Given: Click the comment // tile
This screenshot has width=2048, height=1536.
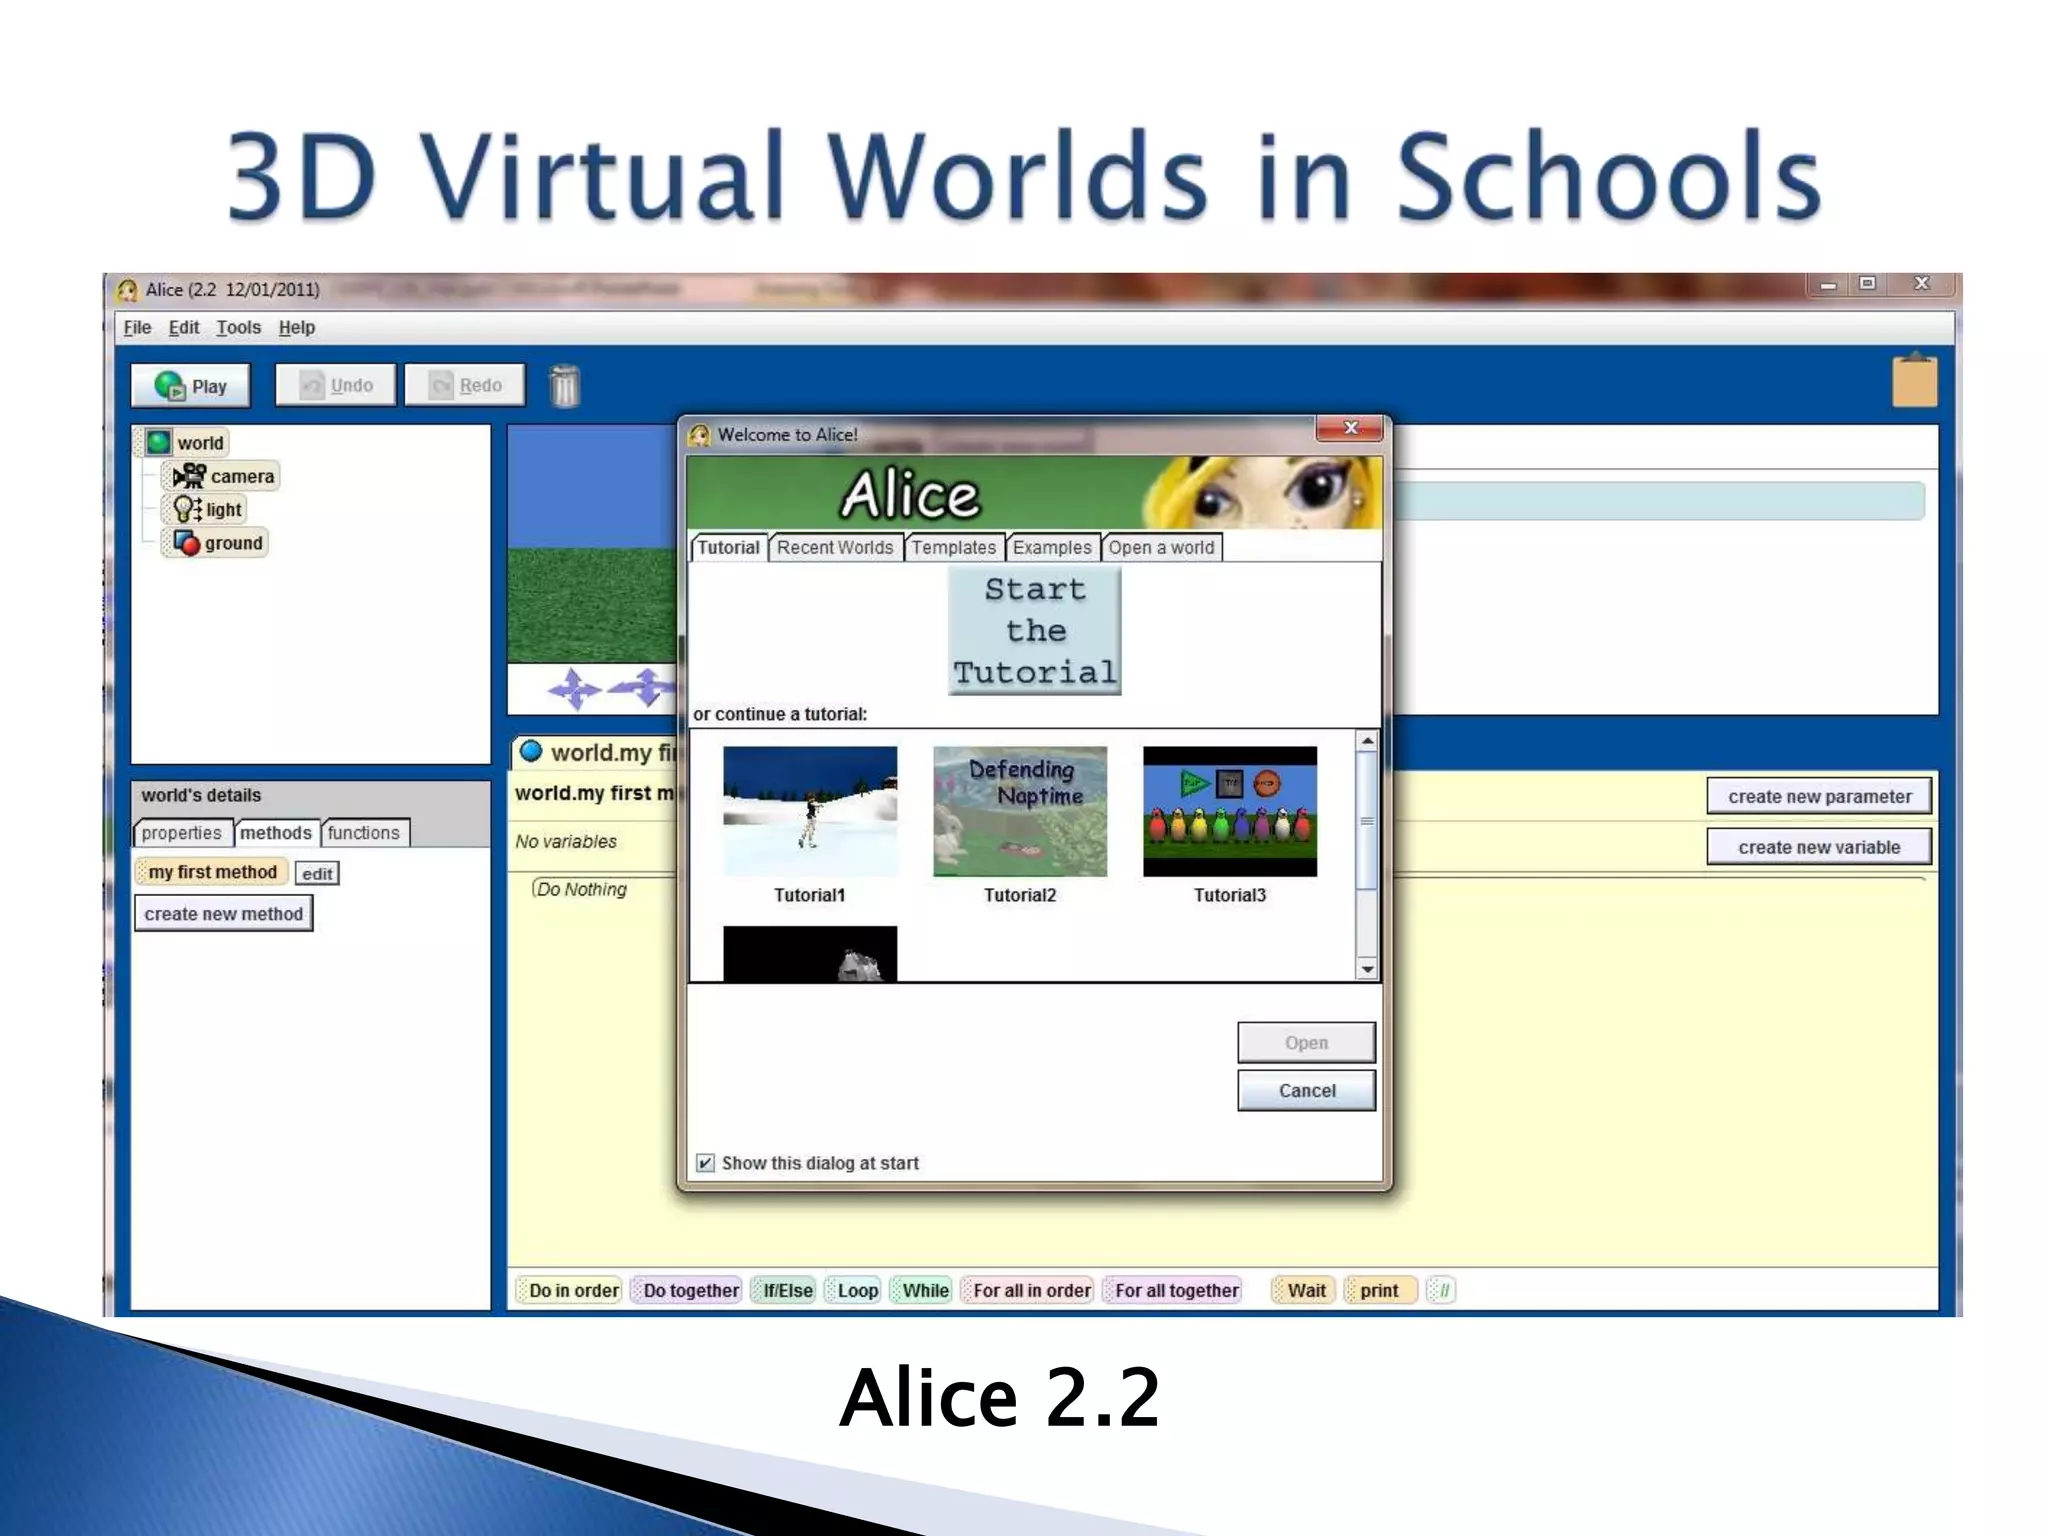Looking at the screenshot, I should tap(1441, 1290).
